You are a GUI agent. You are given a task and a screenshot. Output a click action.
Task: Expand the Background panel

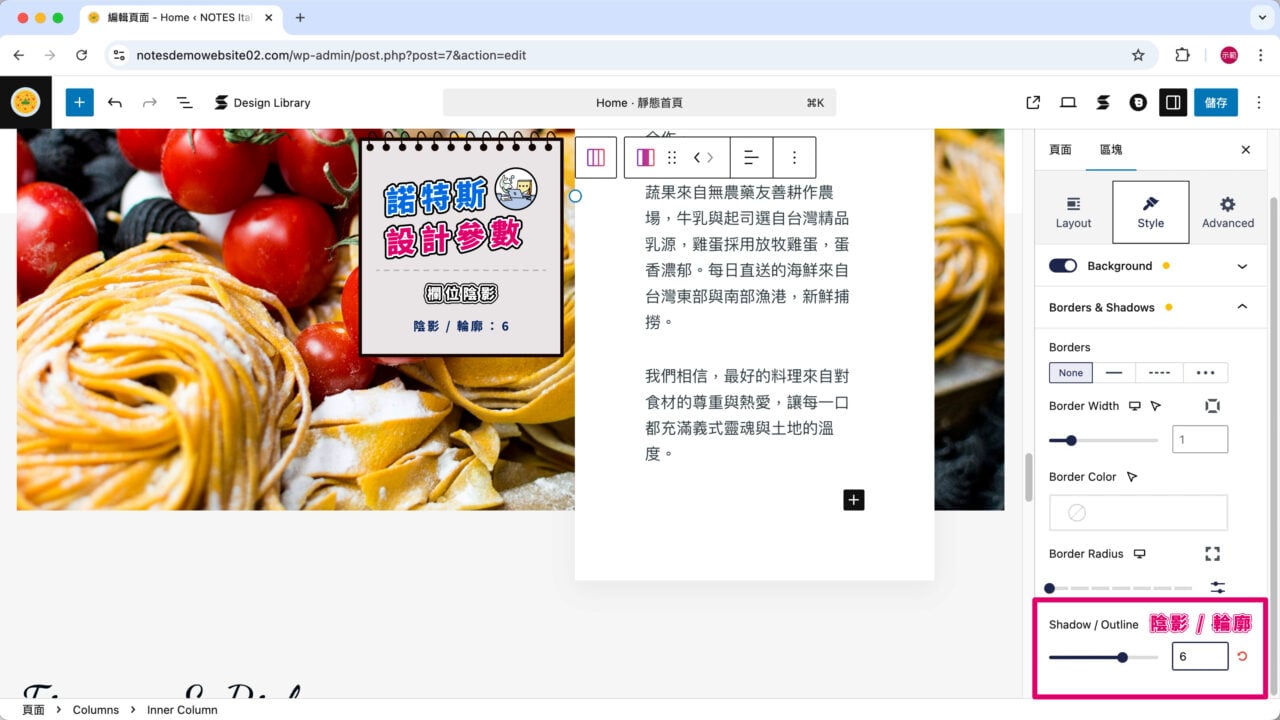coord(1242,265)
